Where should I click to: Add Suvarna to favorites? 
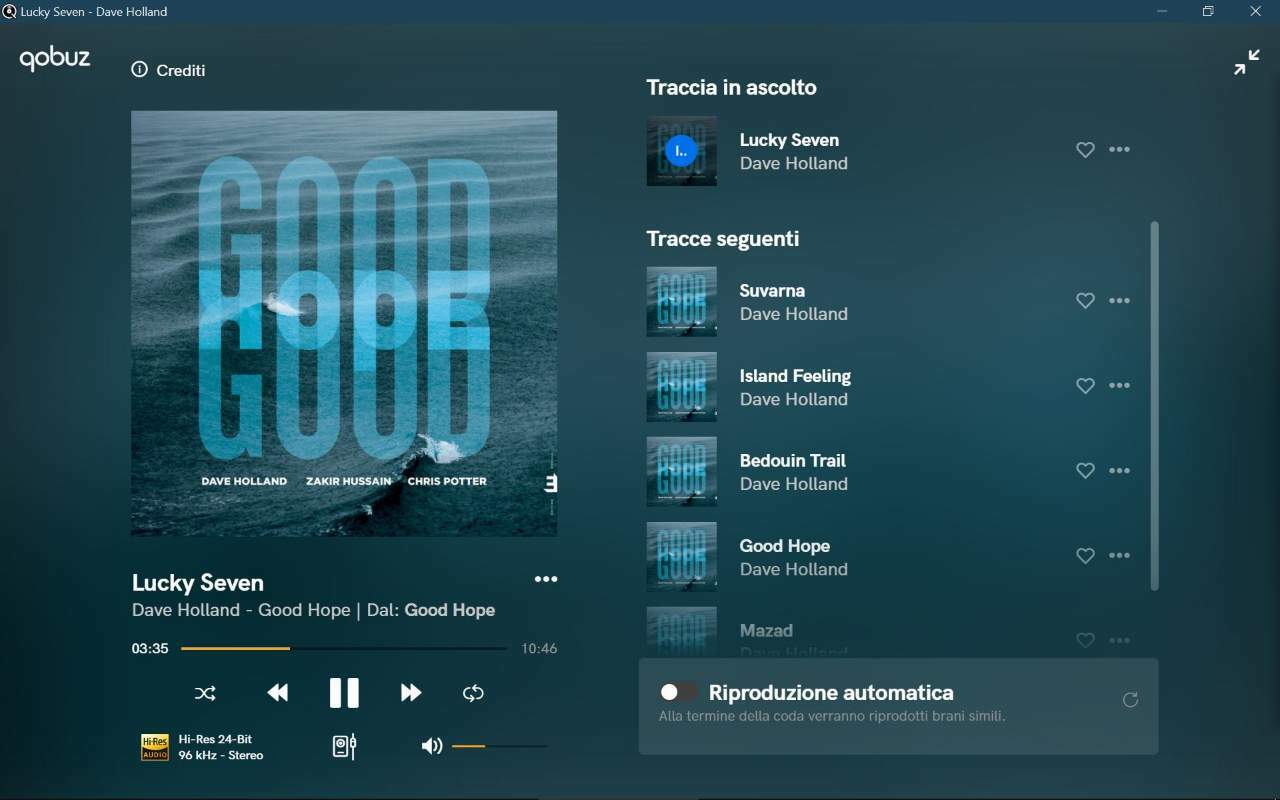[1085, 301]
